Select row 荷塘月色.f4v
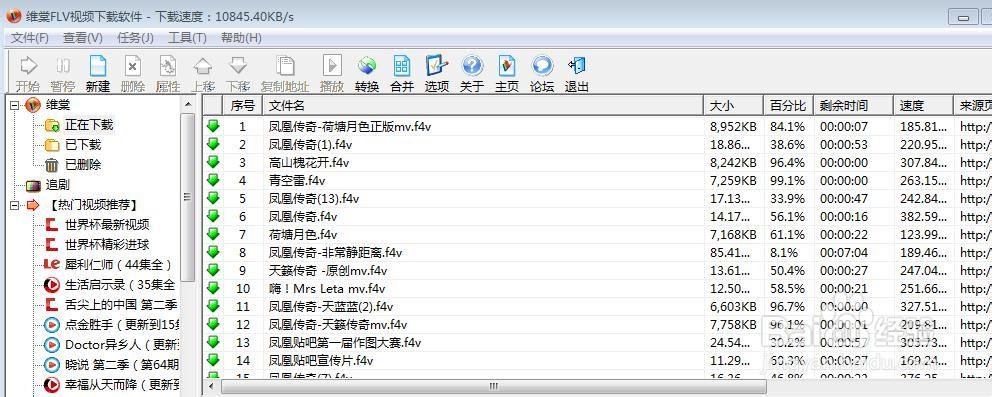The height and width of the screenshot is (397, 992). [596, 235]
